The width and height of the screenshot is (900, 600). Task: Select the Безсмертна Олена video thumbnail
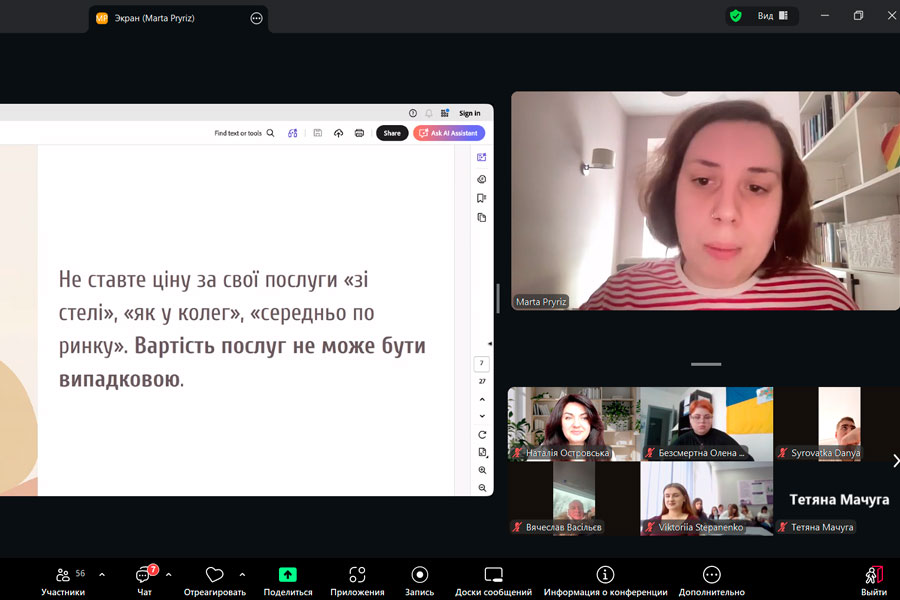tap(707, 424)
